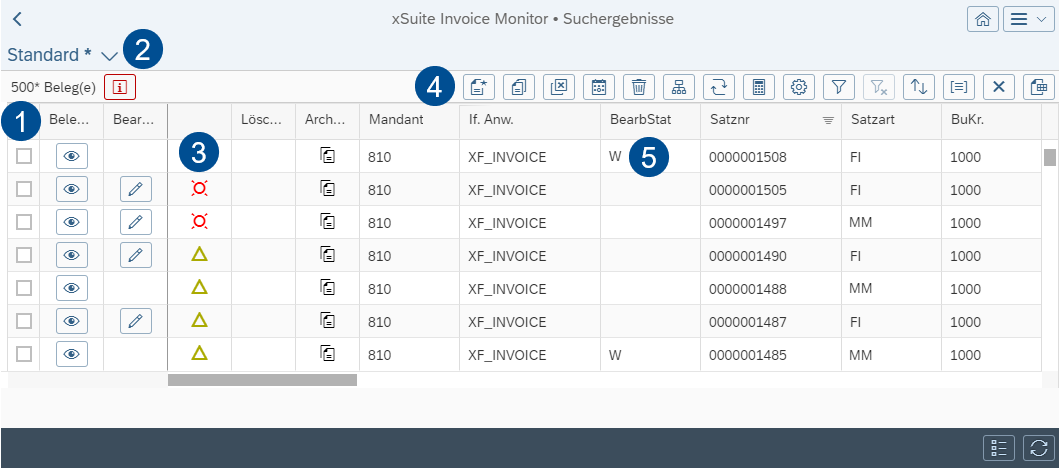Go to home via the house icon
1059x468 pixels.
(983, 20)
